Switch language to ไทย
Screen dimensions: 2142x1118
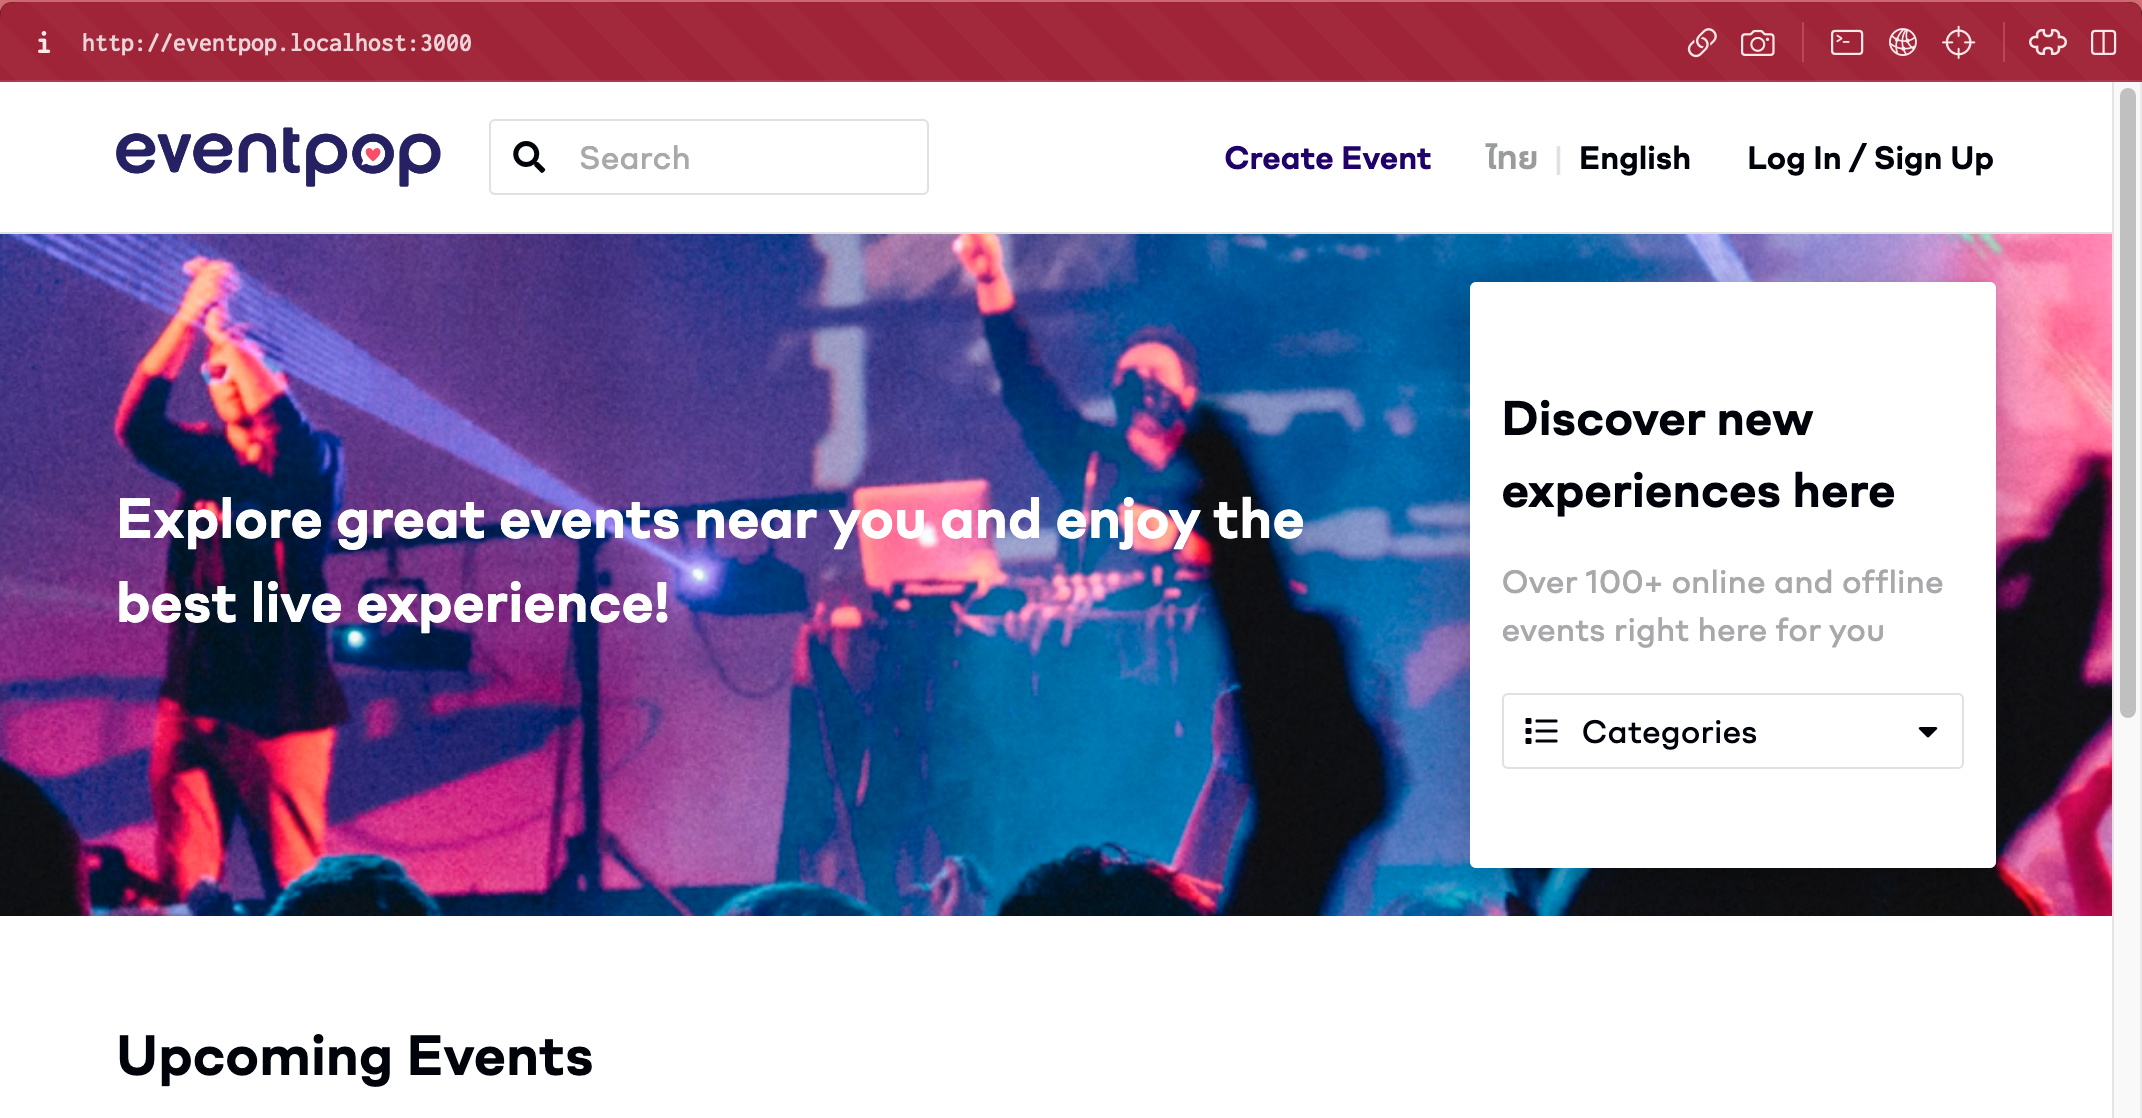pos(1511,158)
